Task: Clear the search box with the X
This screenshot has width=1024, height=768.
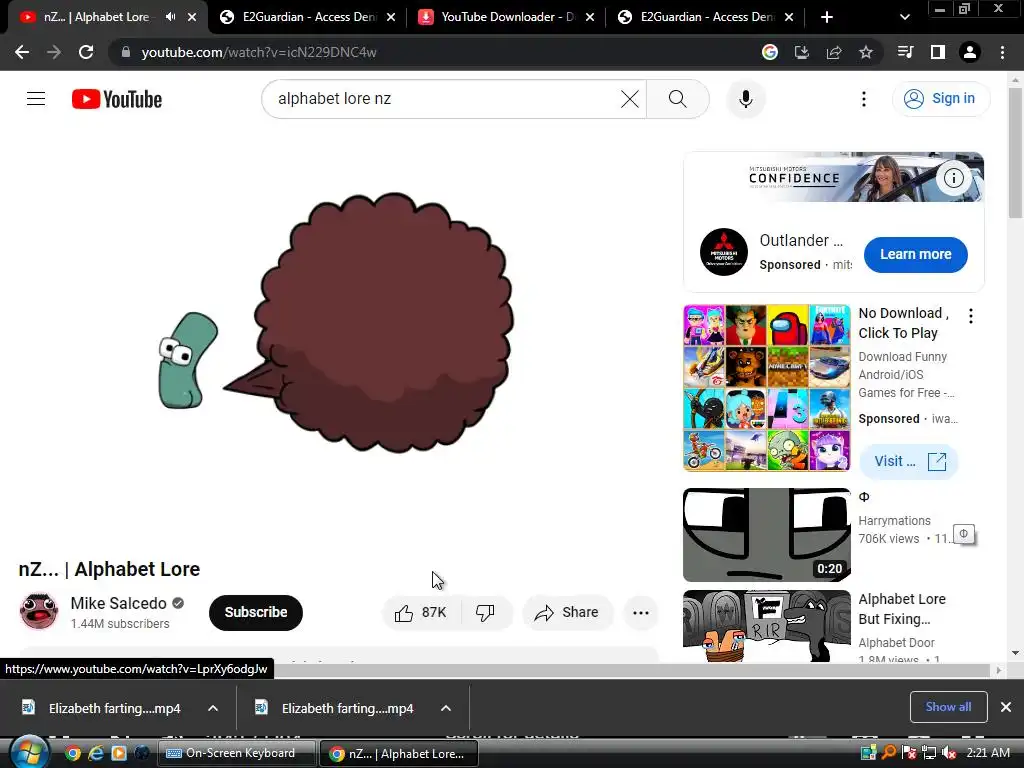Action: point(630,99)
